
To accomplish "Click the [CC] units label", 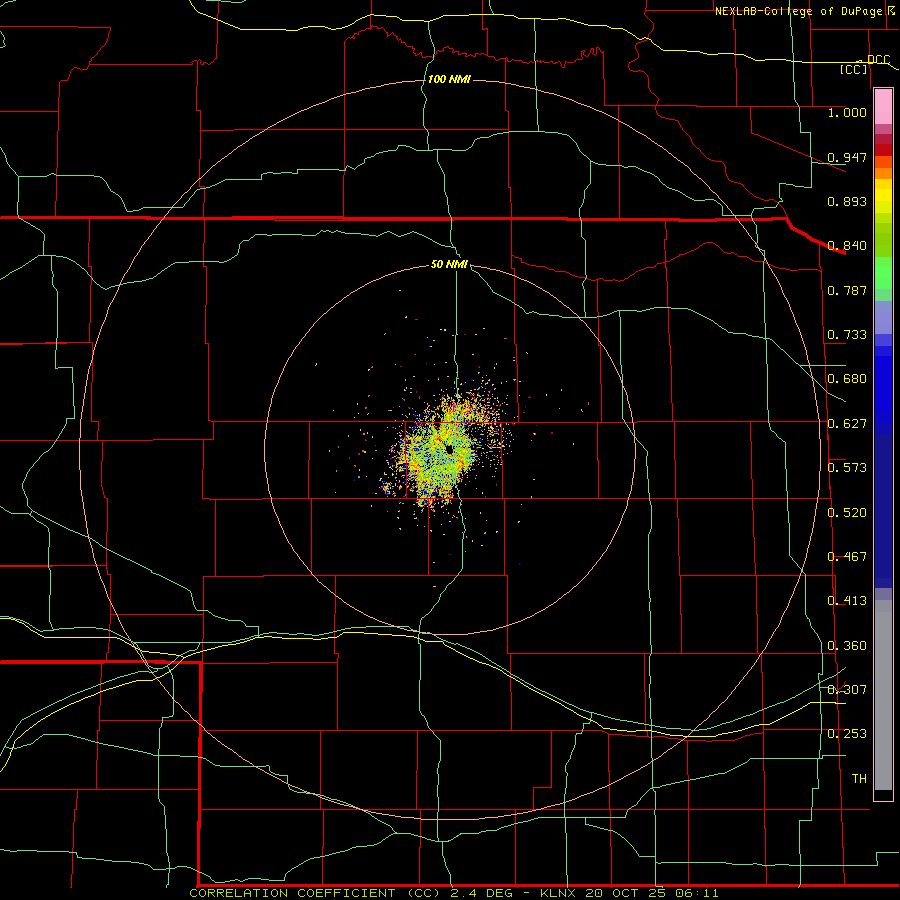I will 853,69.
